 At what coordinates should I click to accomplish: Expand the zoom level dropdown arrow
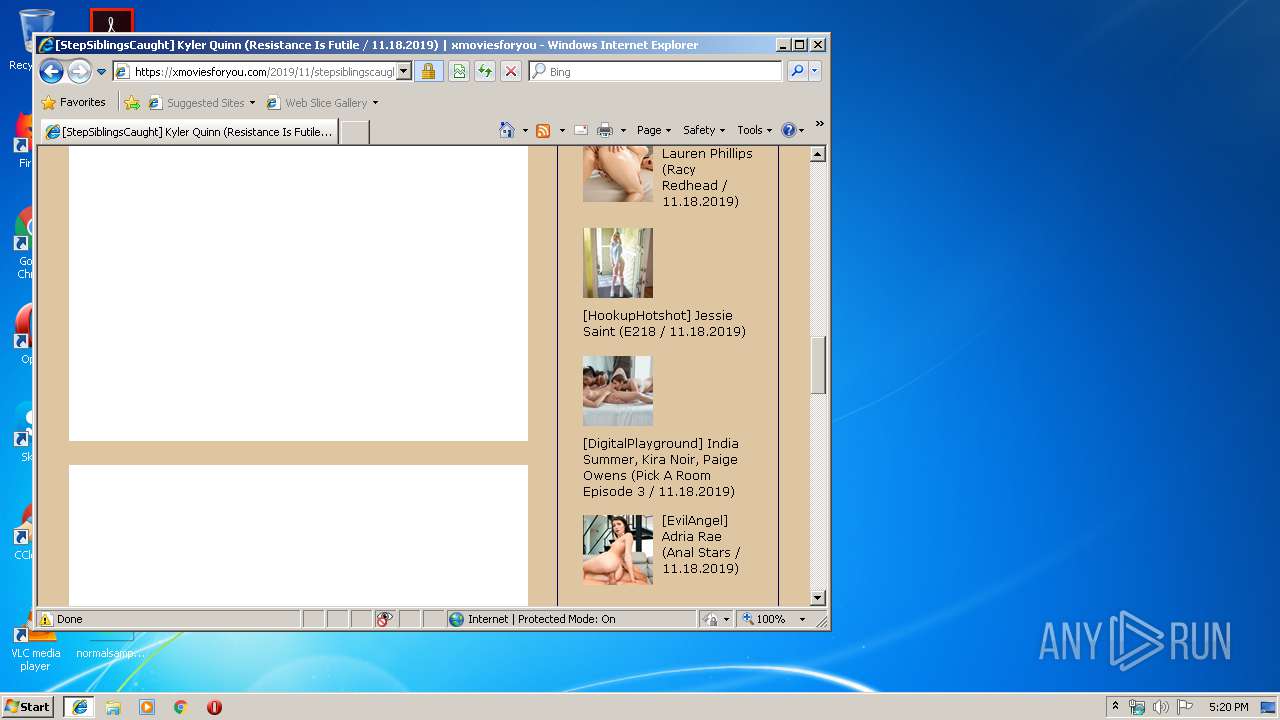click(x=802, y=619)
